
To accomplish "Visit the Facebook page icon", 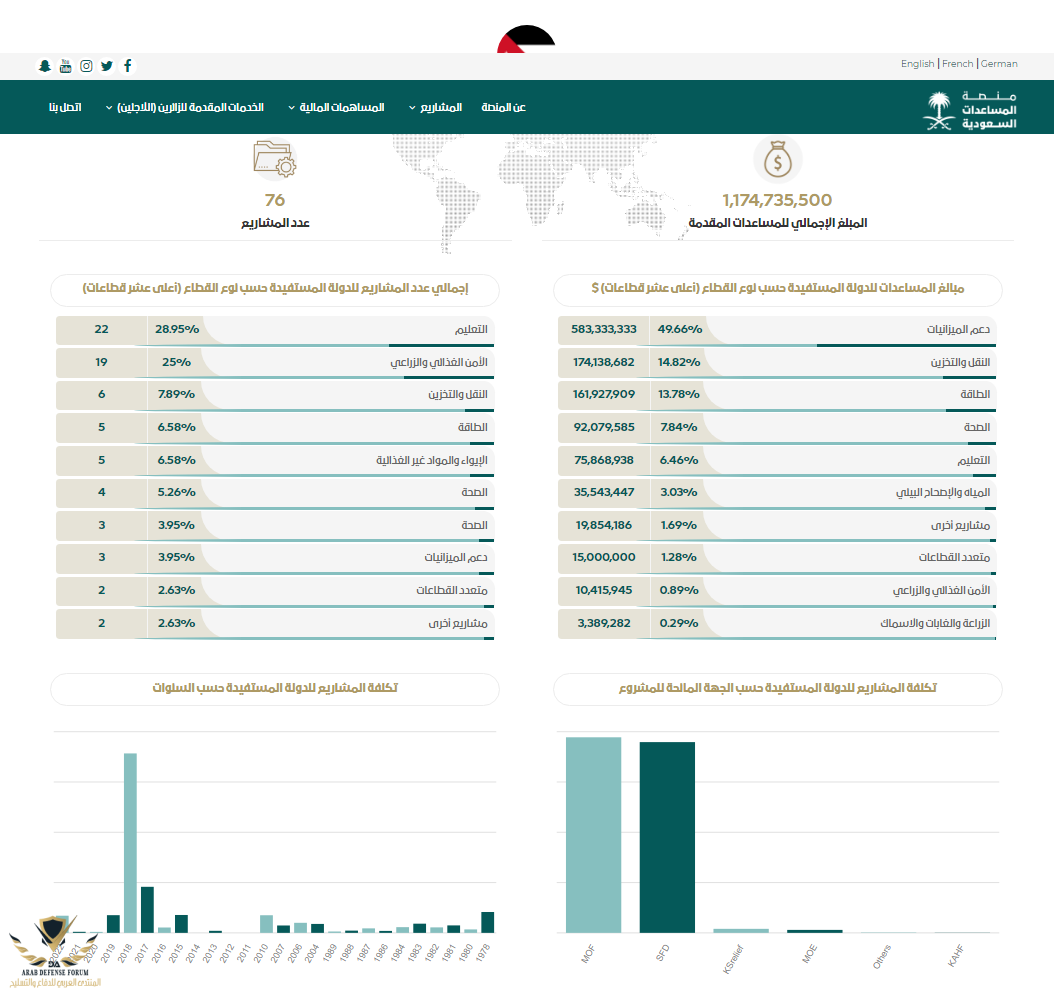I will tap(128, 66).
